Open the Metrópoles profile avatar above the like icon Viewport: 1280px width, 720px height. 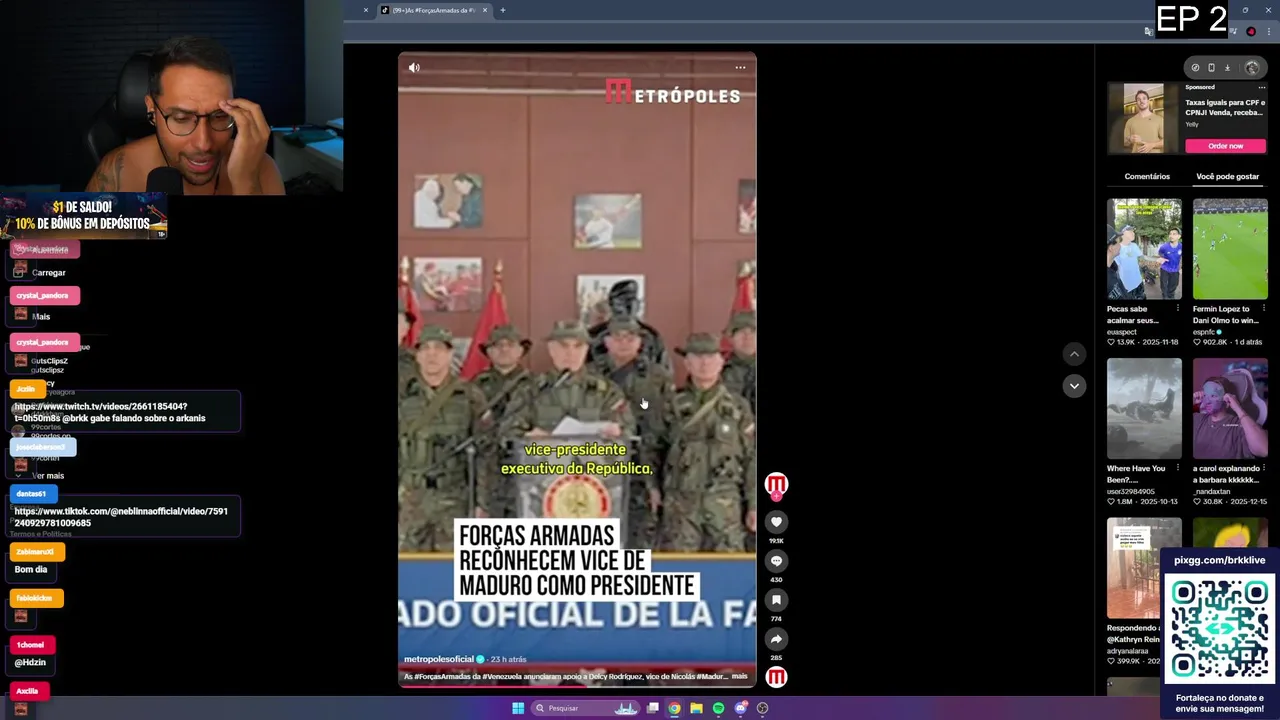pyautogui.click(x=776, y=485)
